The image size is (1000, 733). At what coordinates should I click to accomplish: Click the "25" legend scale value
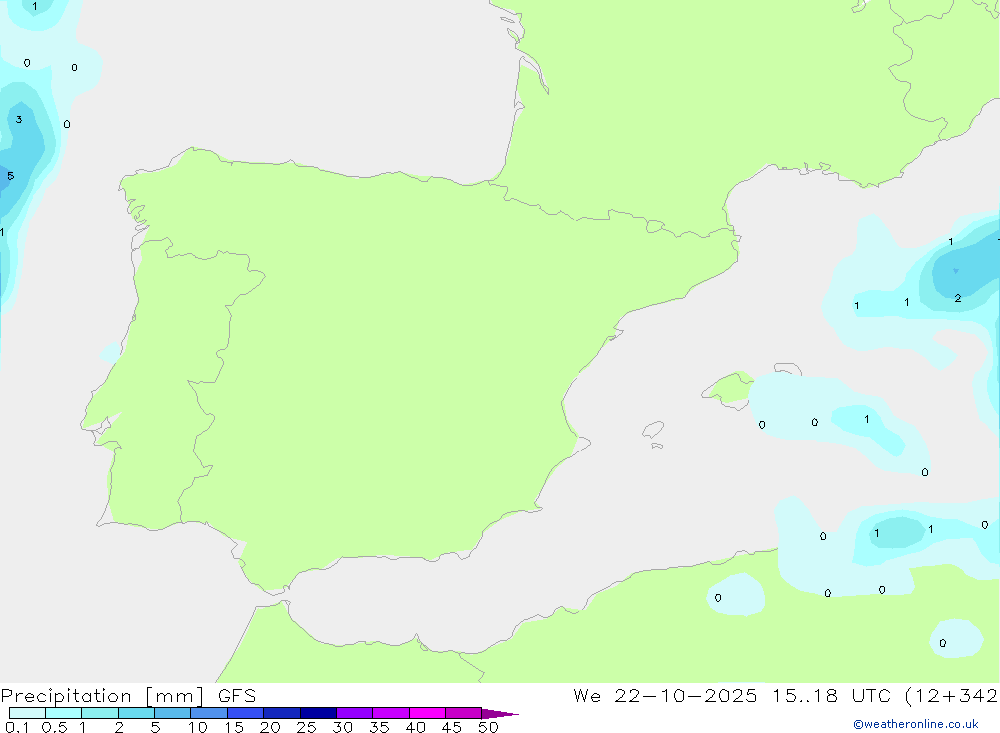pos(306,727)
